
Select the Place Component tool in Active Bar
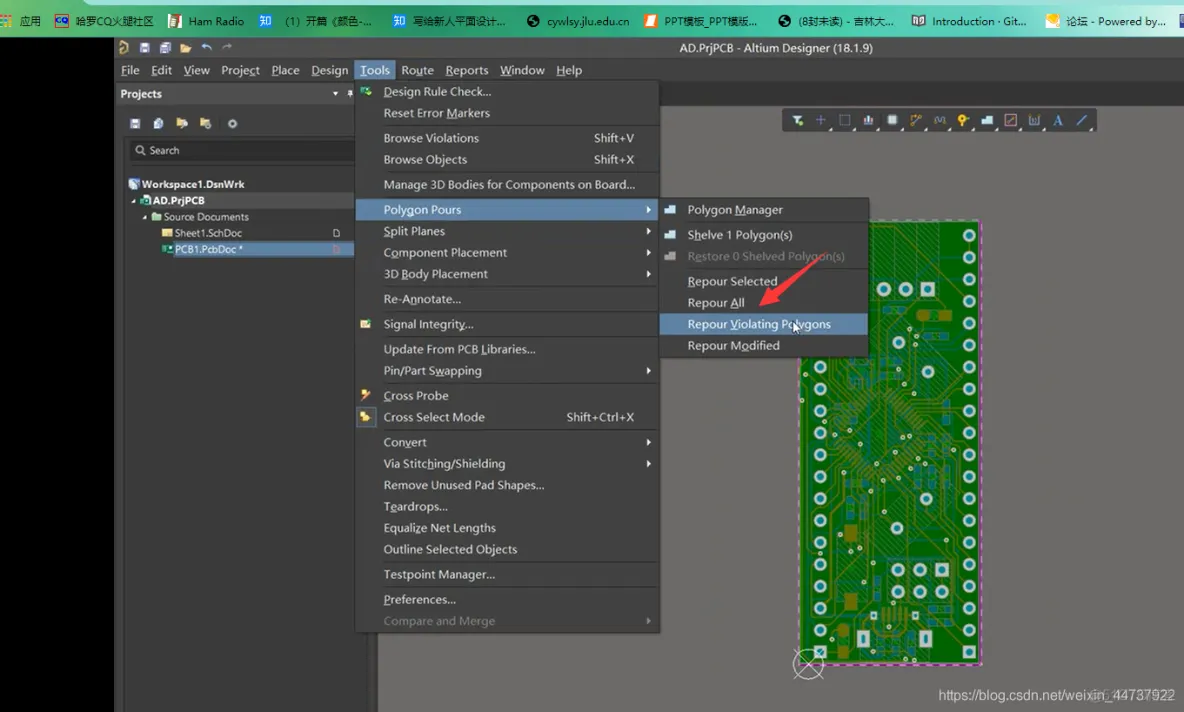pos(893,120)
